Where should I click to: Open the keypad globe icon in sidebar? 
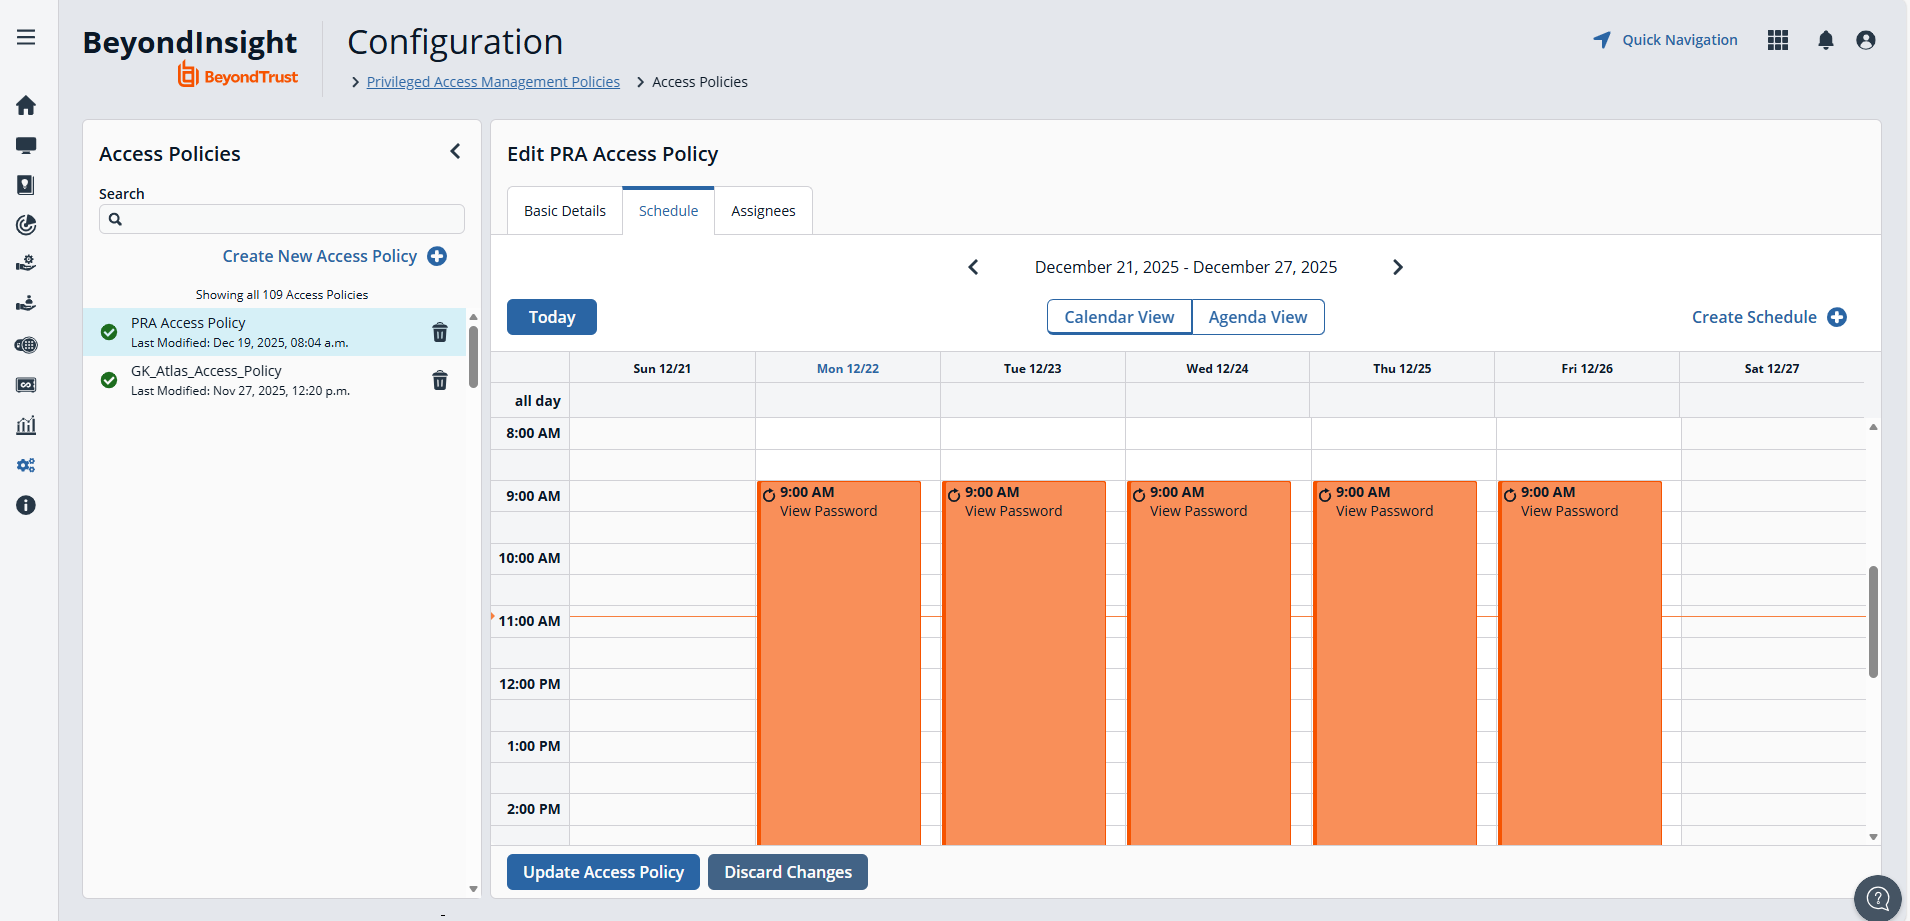pos(26,345)
